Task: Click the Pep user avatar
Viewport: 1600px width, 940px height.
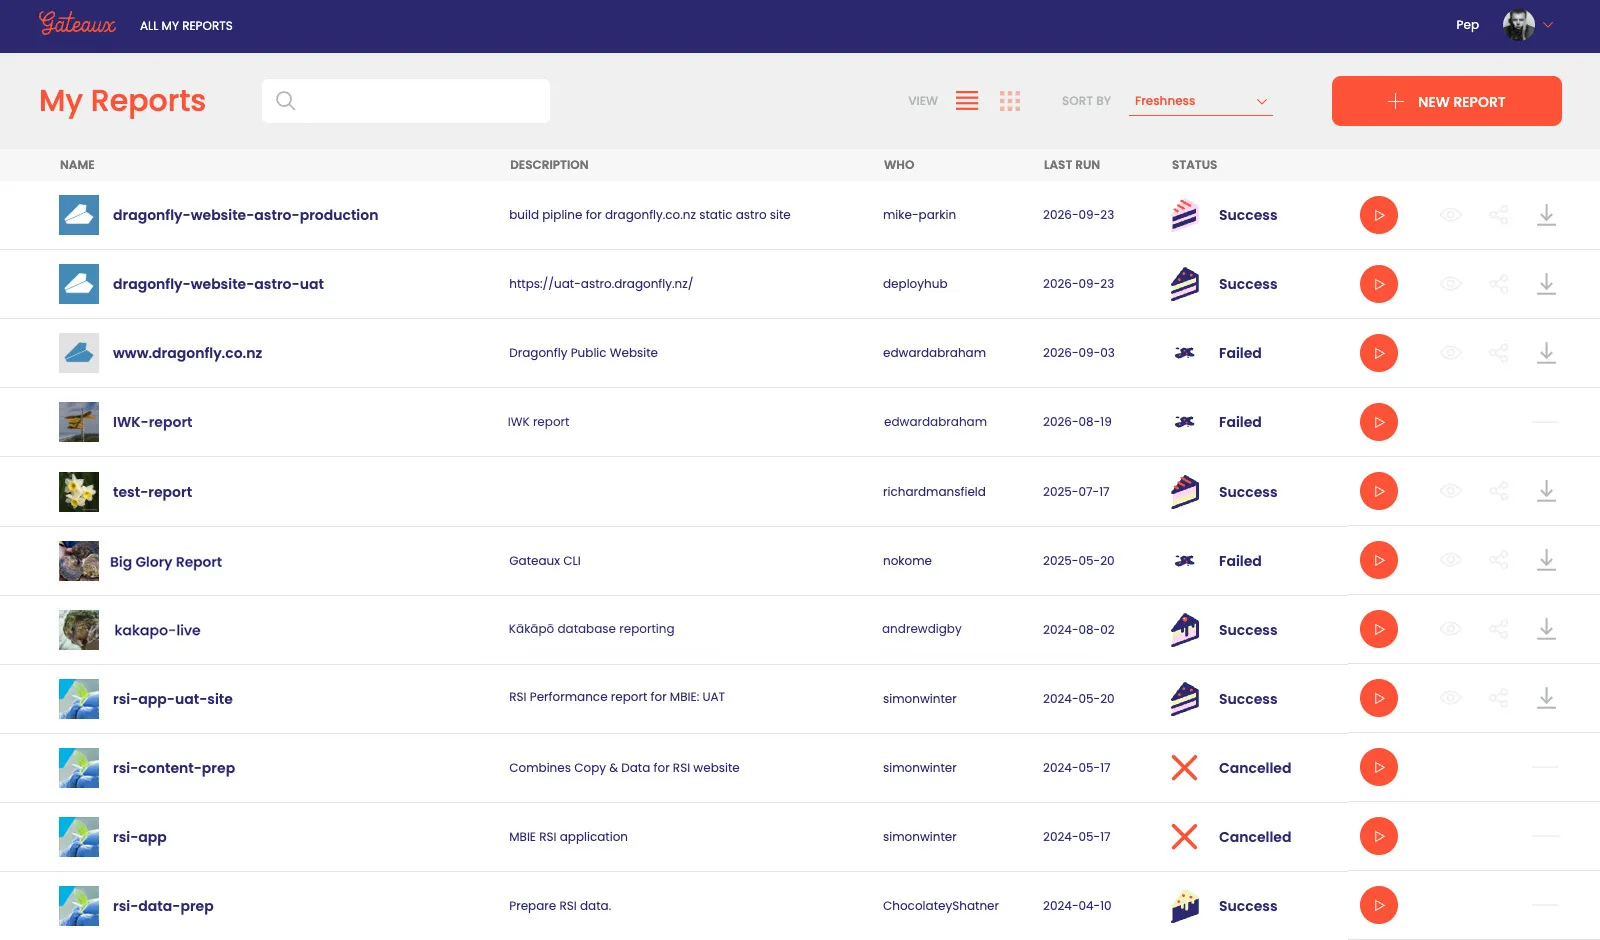Action: click(x=1518, y=25)
